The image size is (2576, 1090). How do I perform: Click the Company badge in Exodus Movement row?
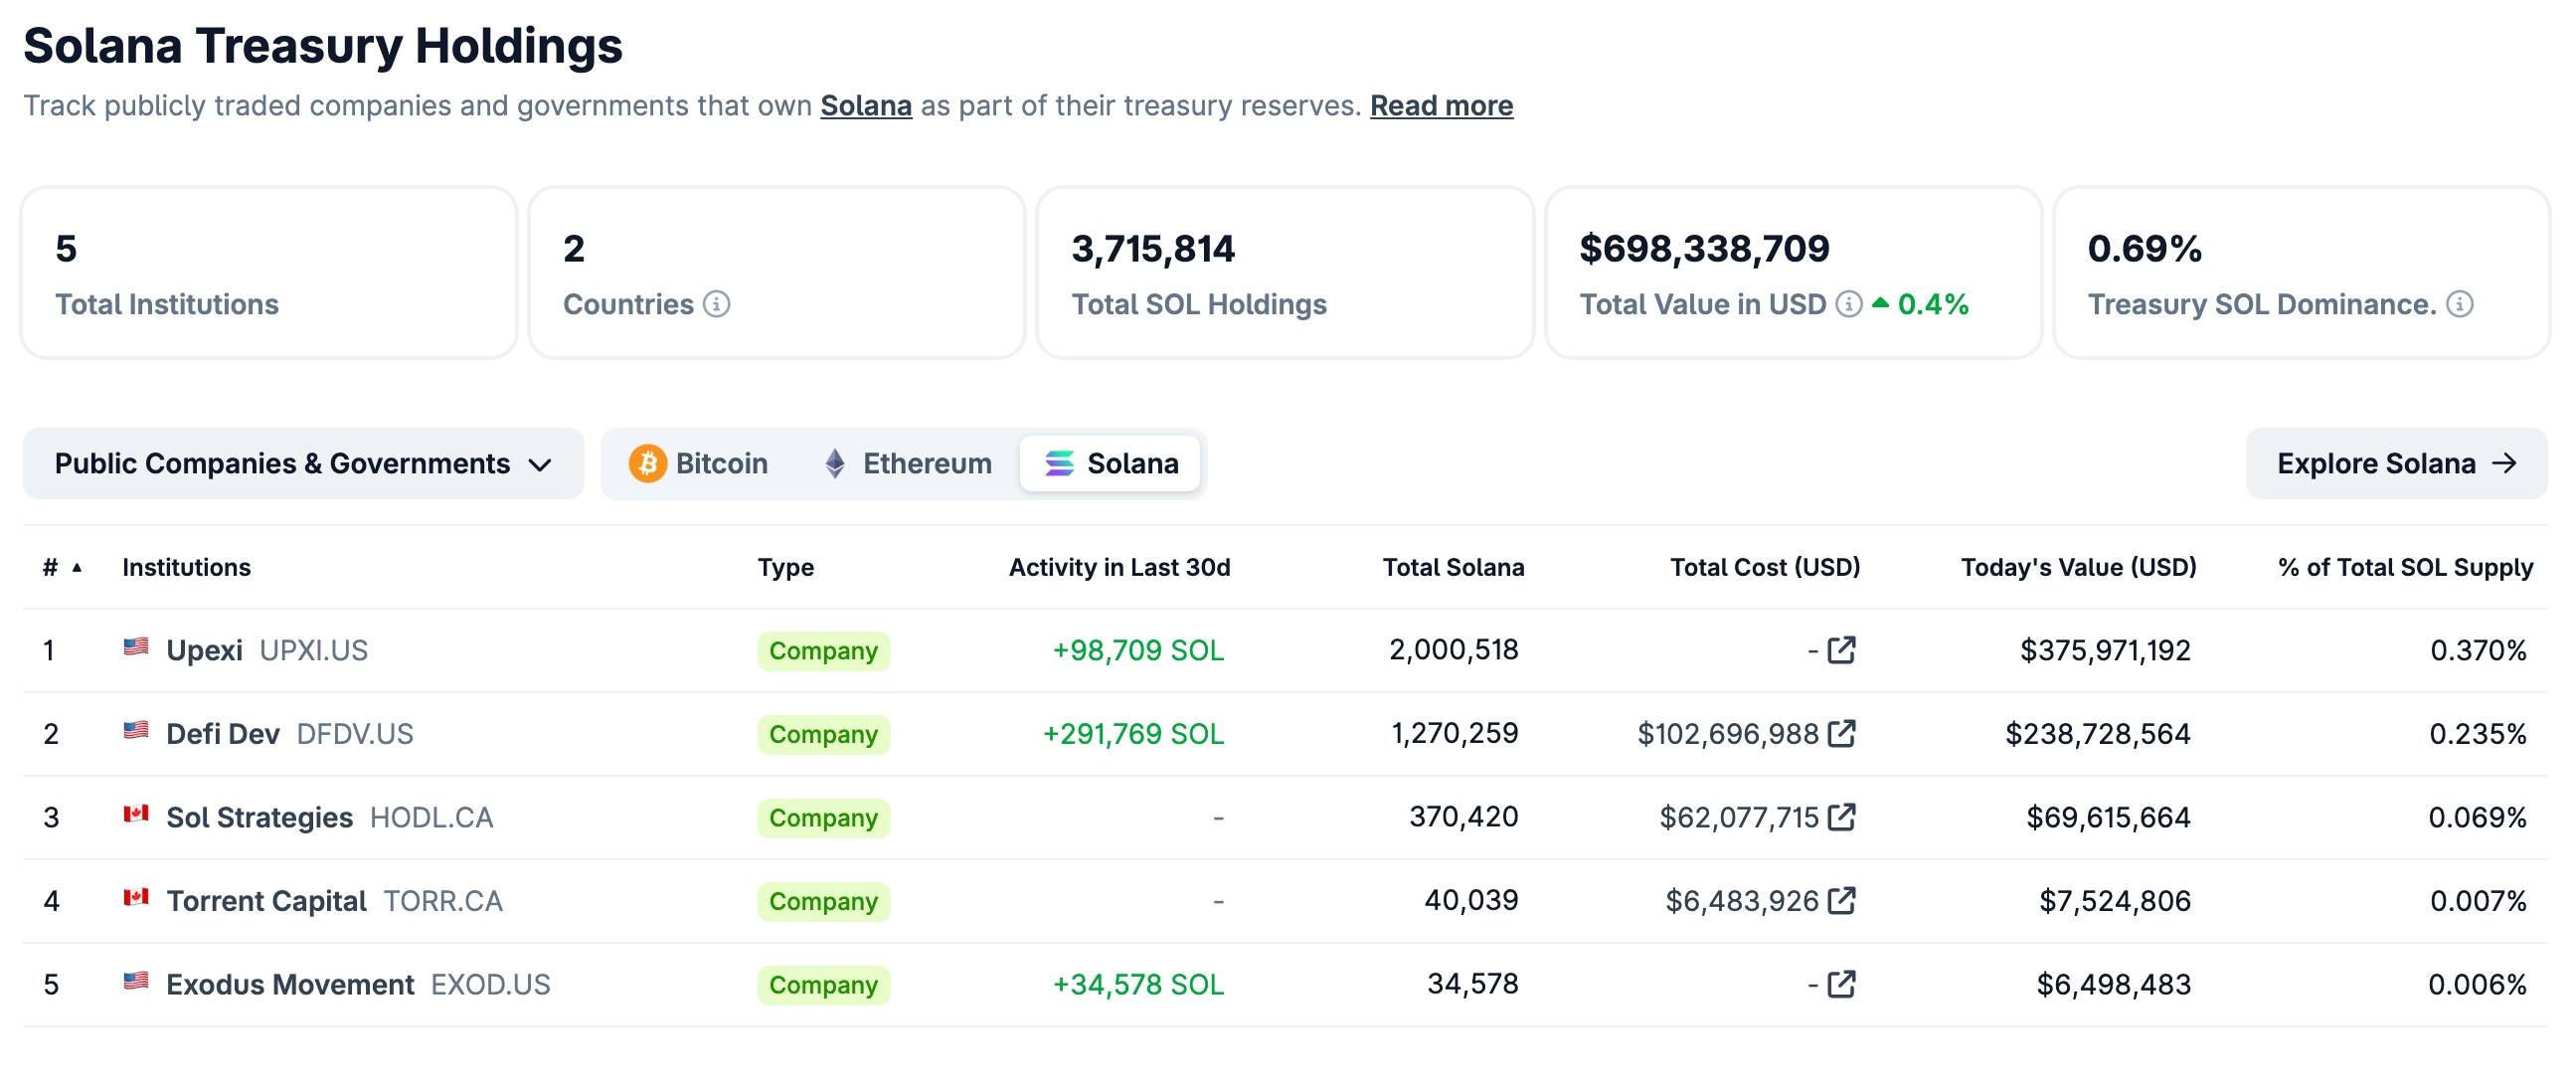click(823, 985)
